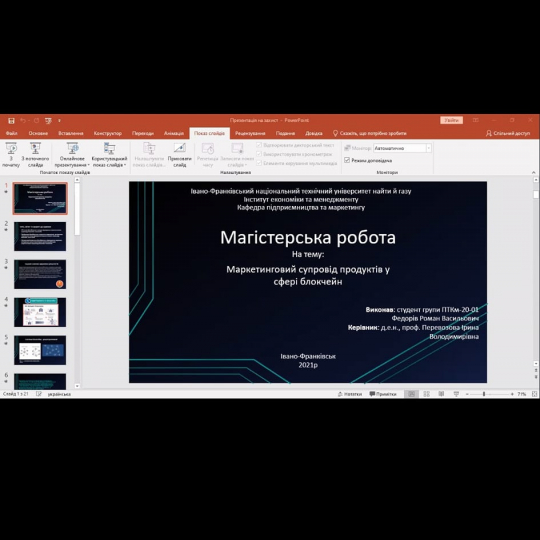The image size is (540, 540).
Task: Start Slide Show from status bar icon
Action: pyautogui.click(x=456, y=394)
